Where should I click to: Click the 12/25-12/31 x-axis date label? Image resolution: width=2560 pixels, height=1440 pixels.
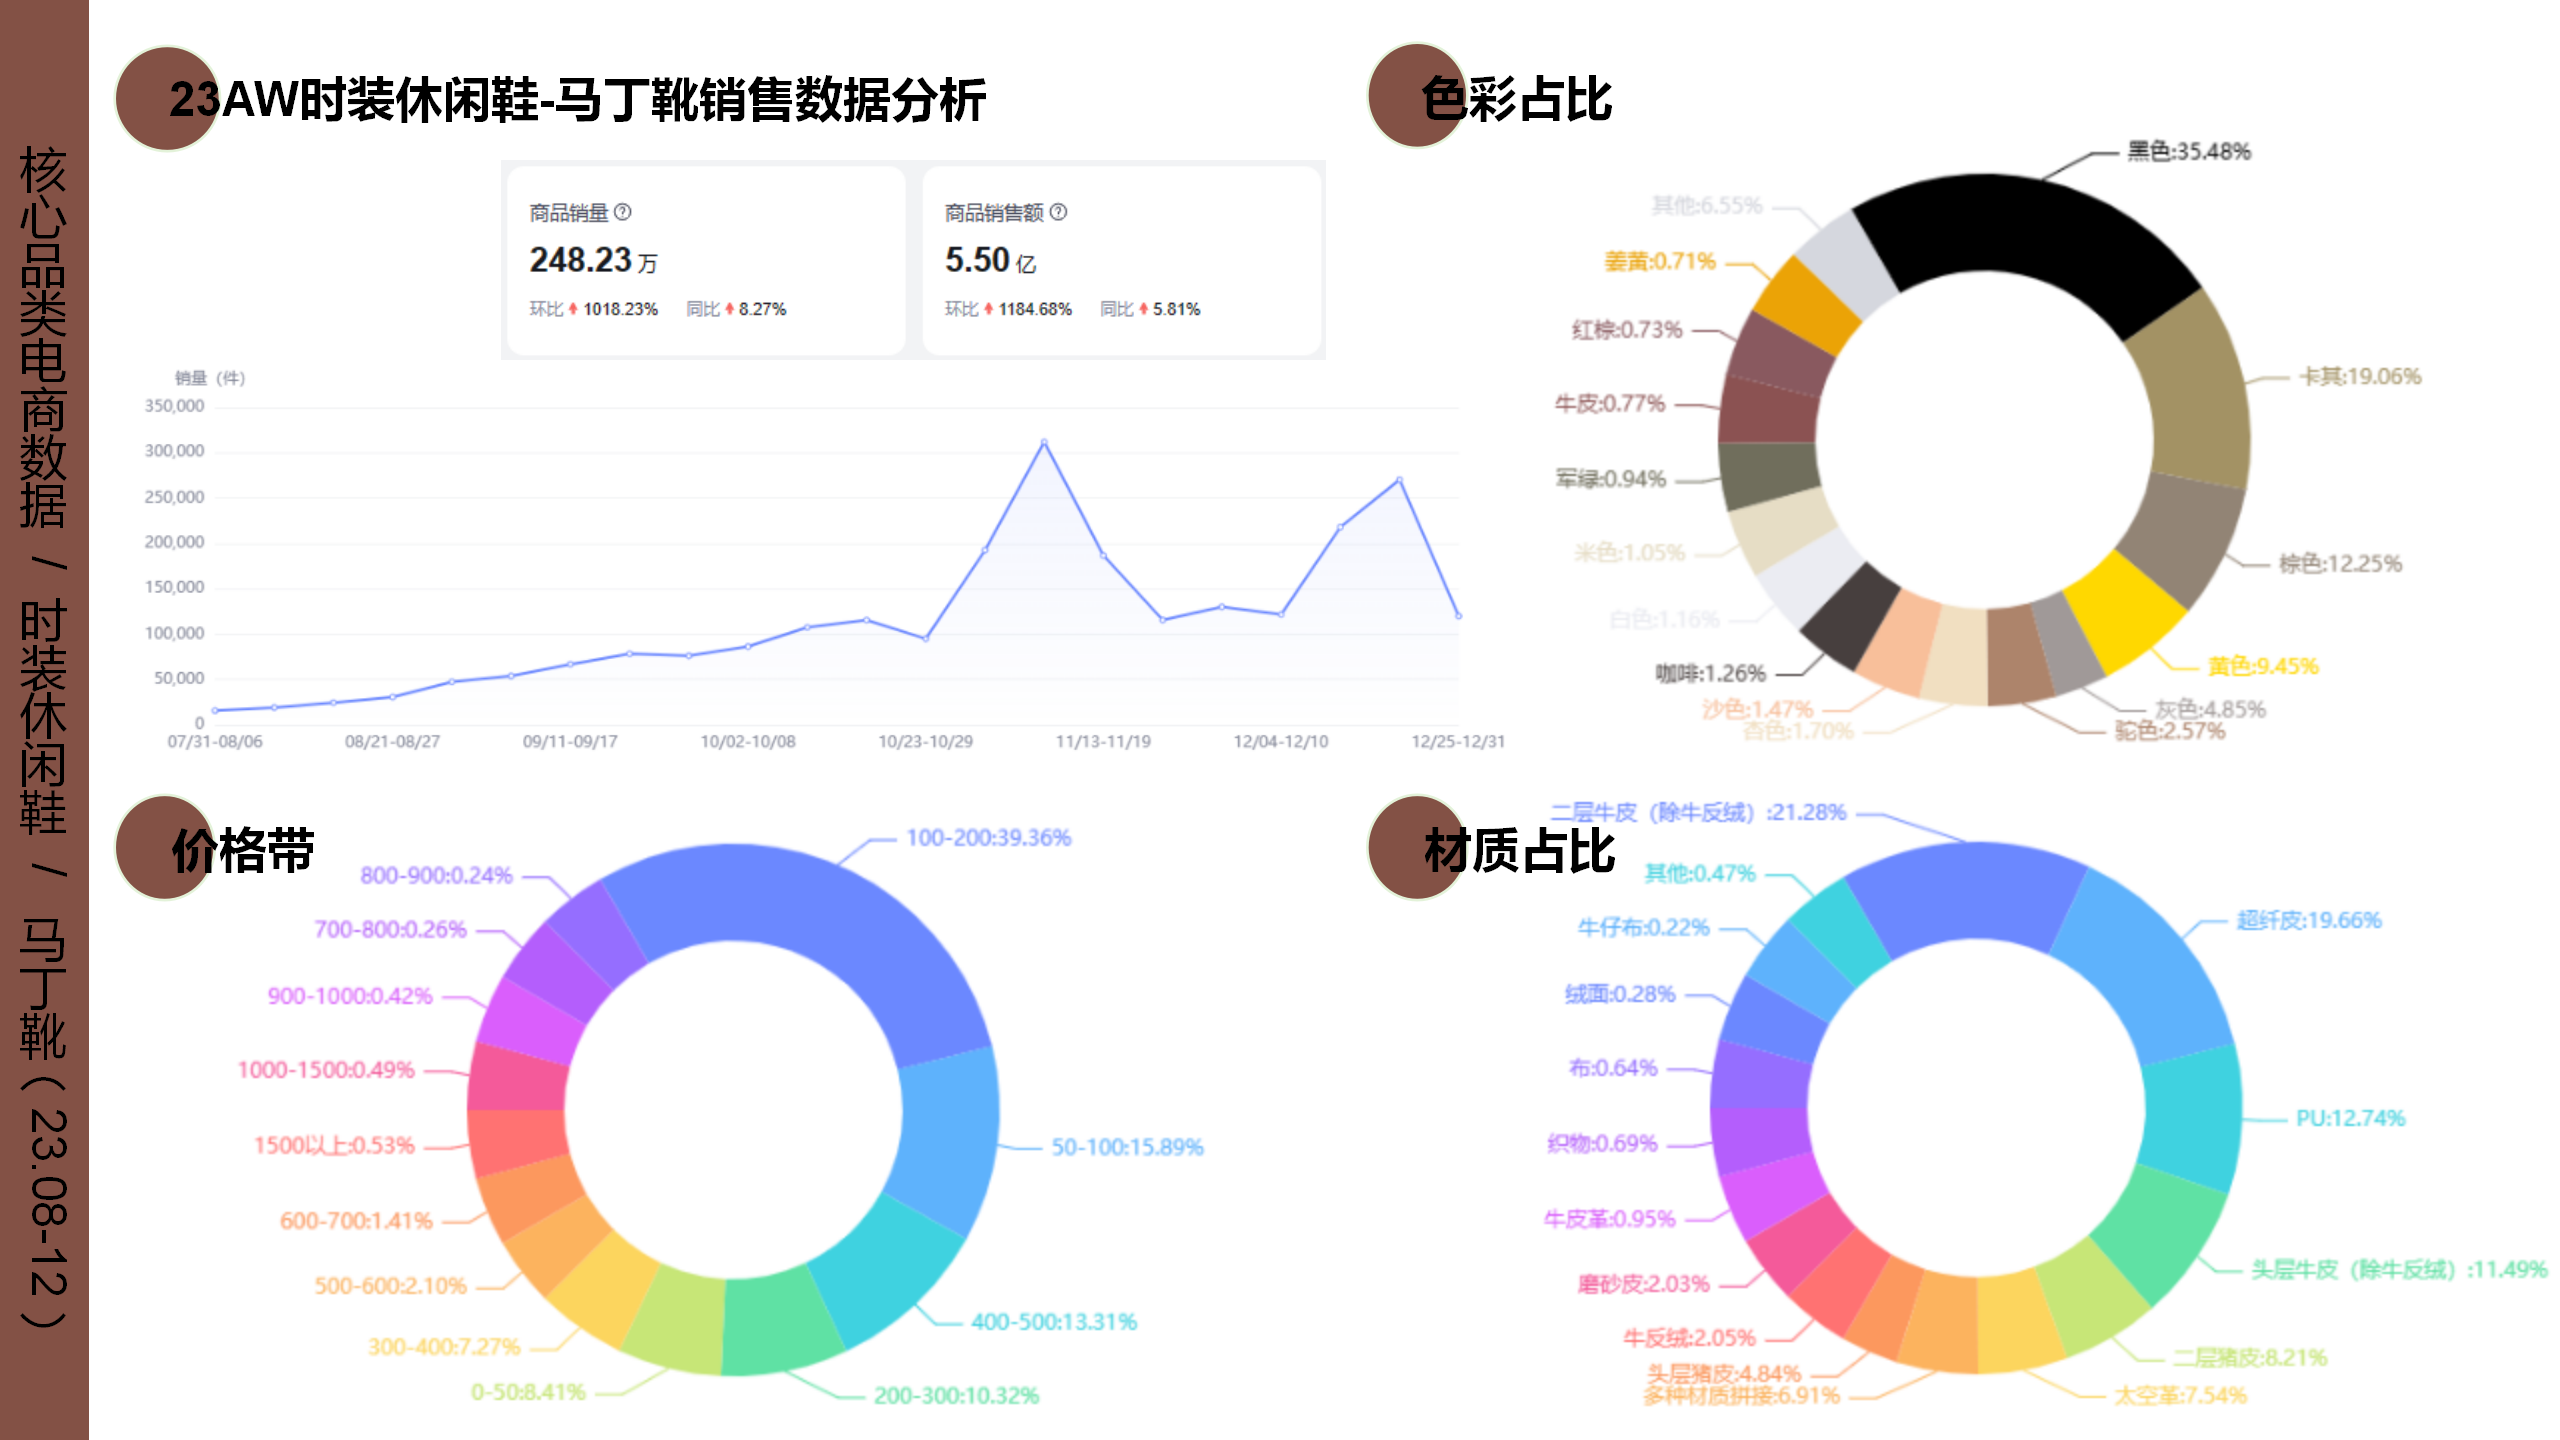pyautogui.click(x=1458, y=742)
